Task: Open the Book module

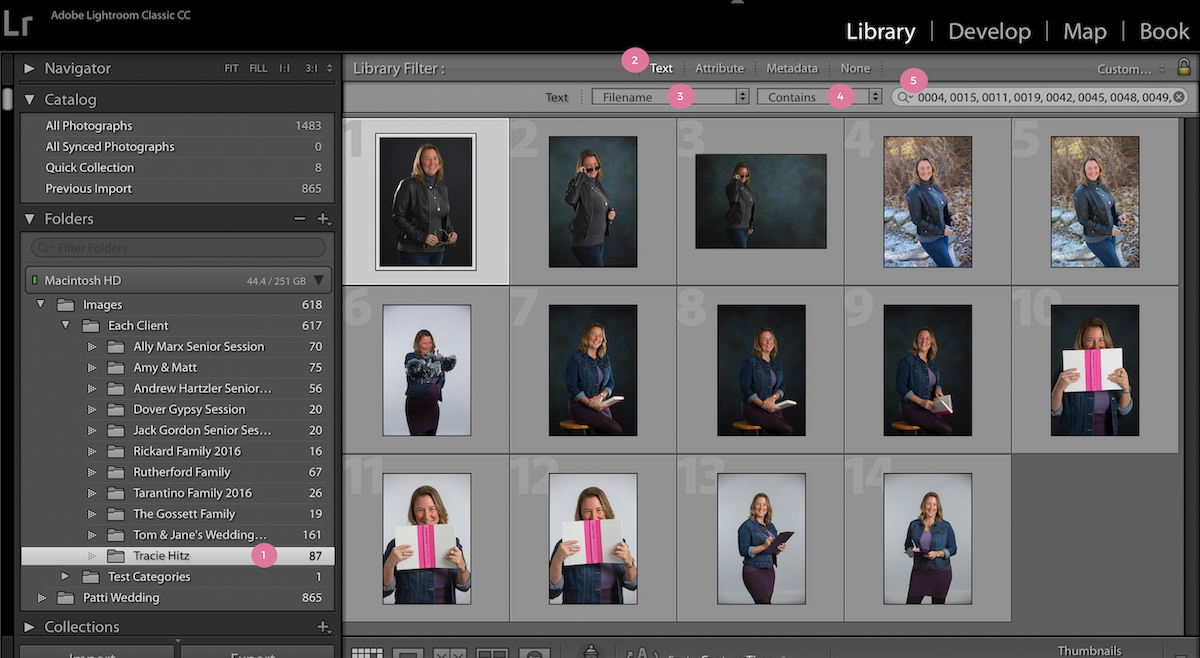Action: click(x=1165, y=31)
